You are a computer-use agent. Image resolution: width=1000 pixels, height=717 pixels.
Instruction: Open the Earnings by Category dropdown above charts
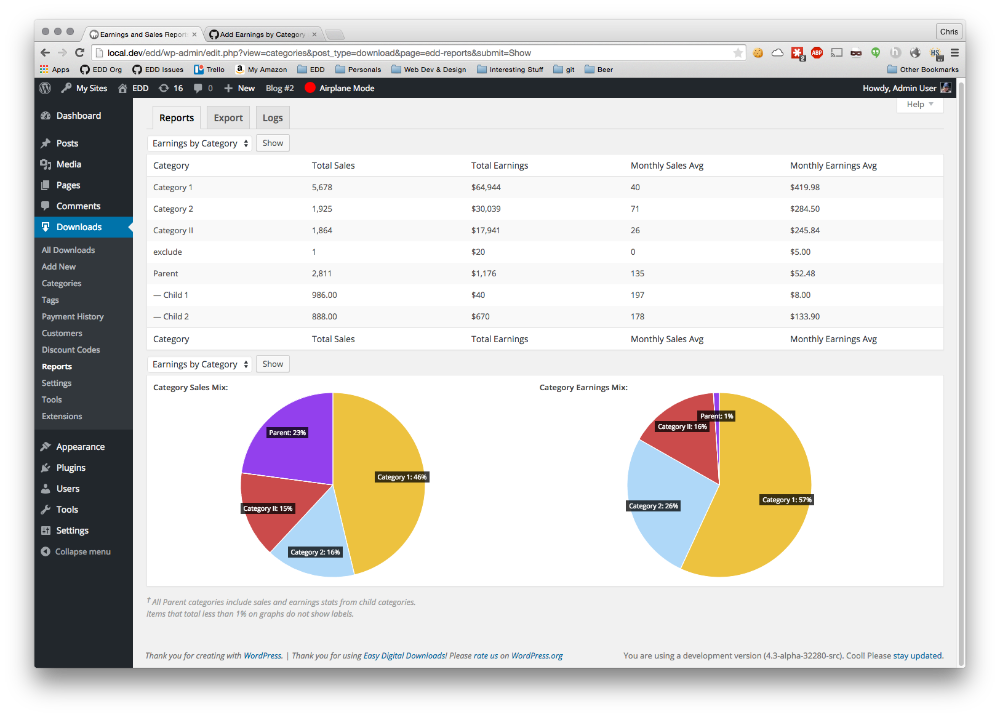point(200,364)
